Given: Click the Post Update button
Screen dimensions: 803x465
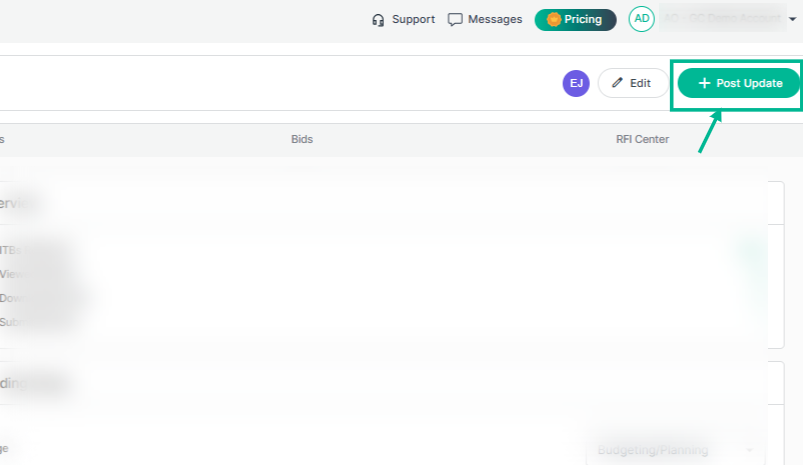Looking at the screenshot, I should pos(738,83).
